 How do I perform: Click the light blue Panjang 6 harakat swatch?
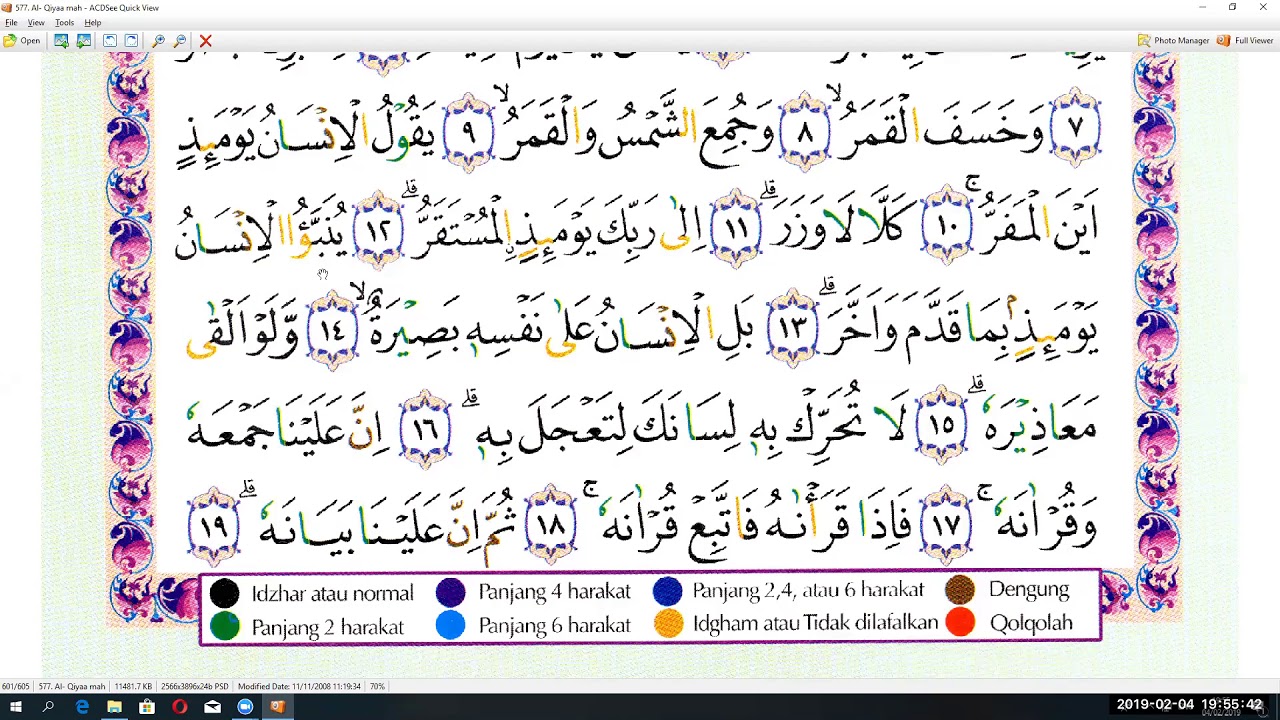click(x=451, y=625)
